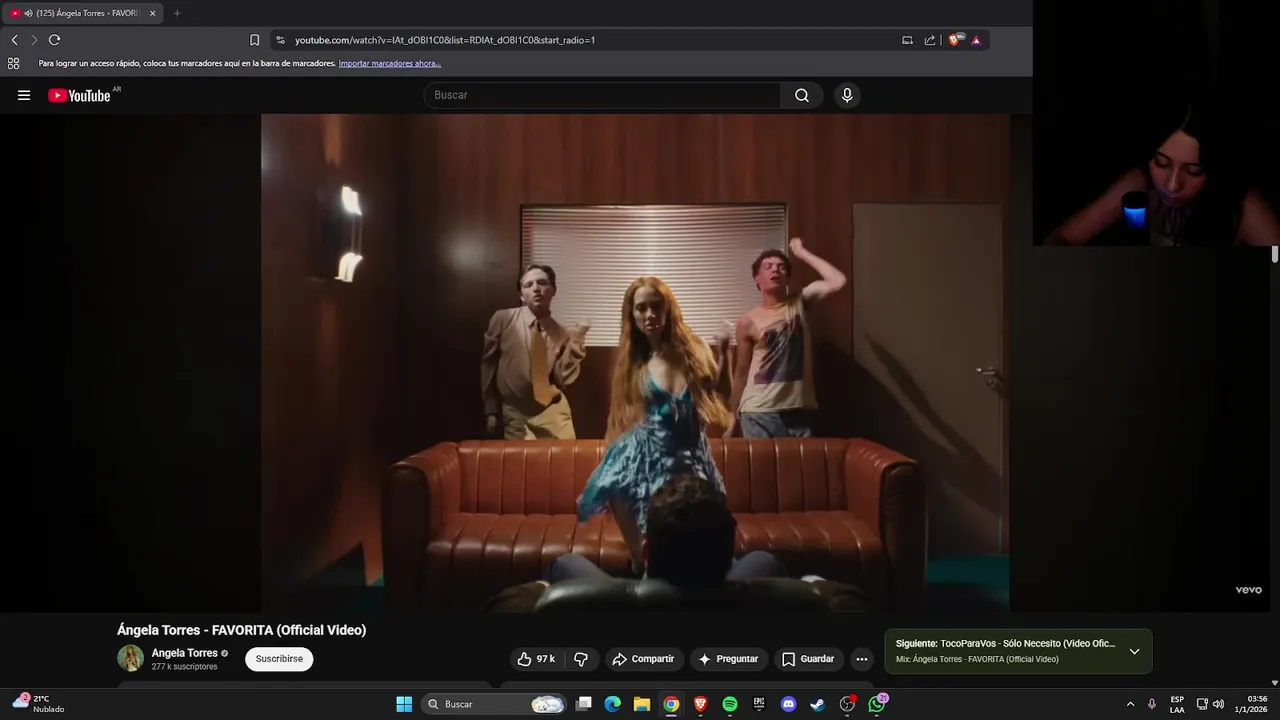Screen dimensions: 1280x720
Task: Start voice search with the microphone
Action: pyautogui.click(x=847, y=95)
